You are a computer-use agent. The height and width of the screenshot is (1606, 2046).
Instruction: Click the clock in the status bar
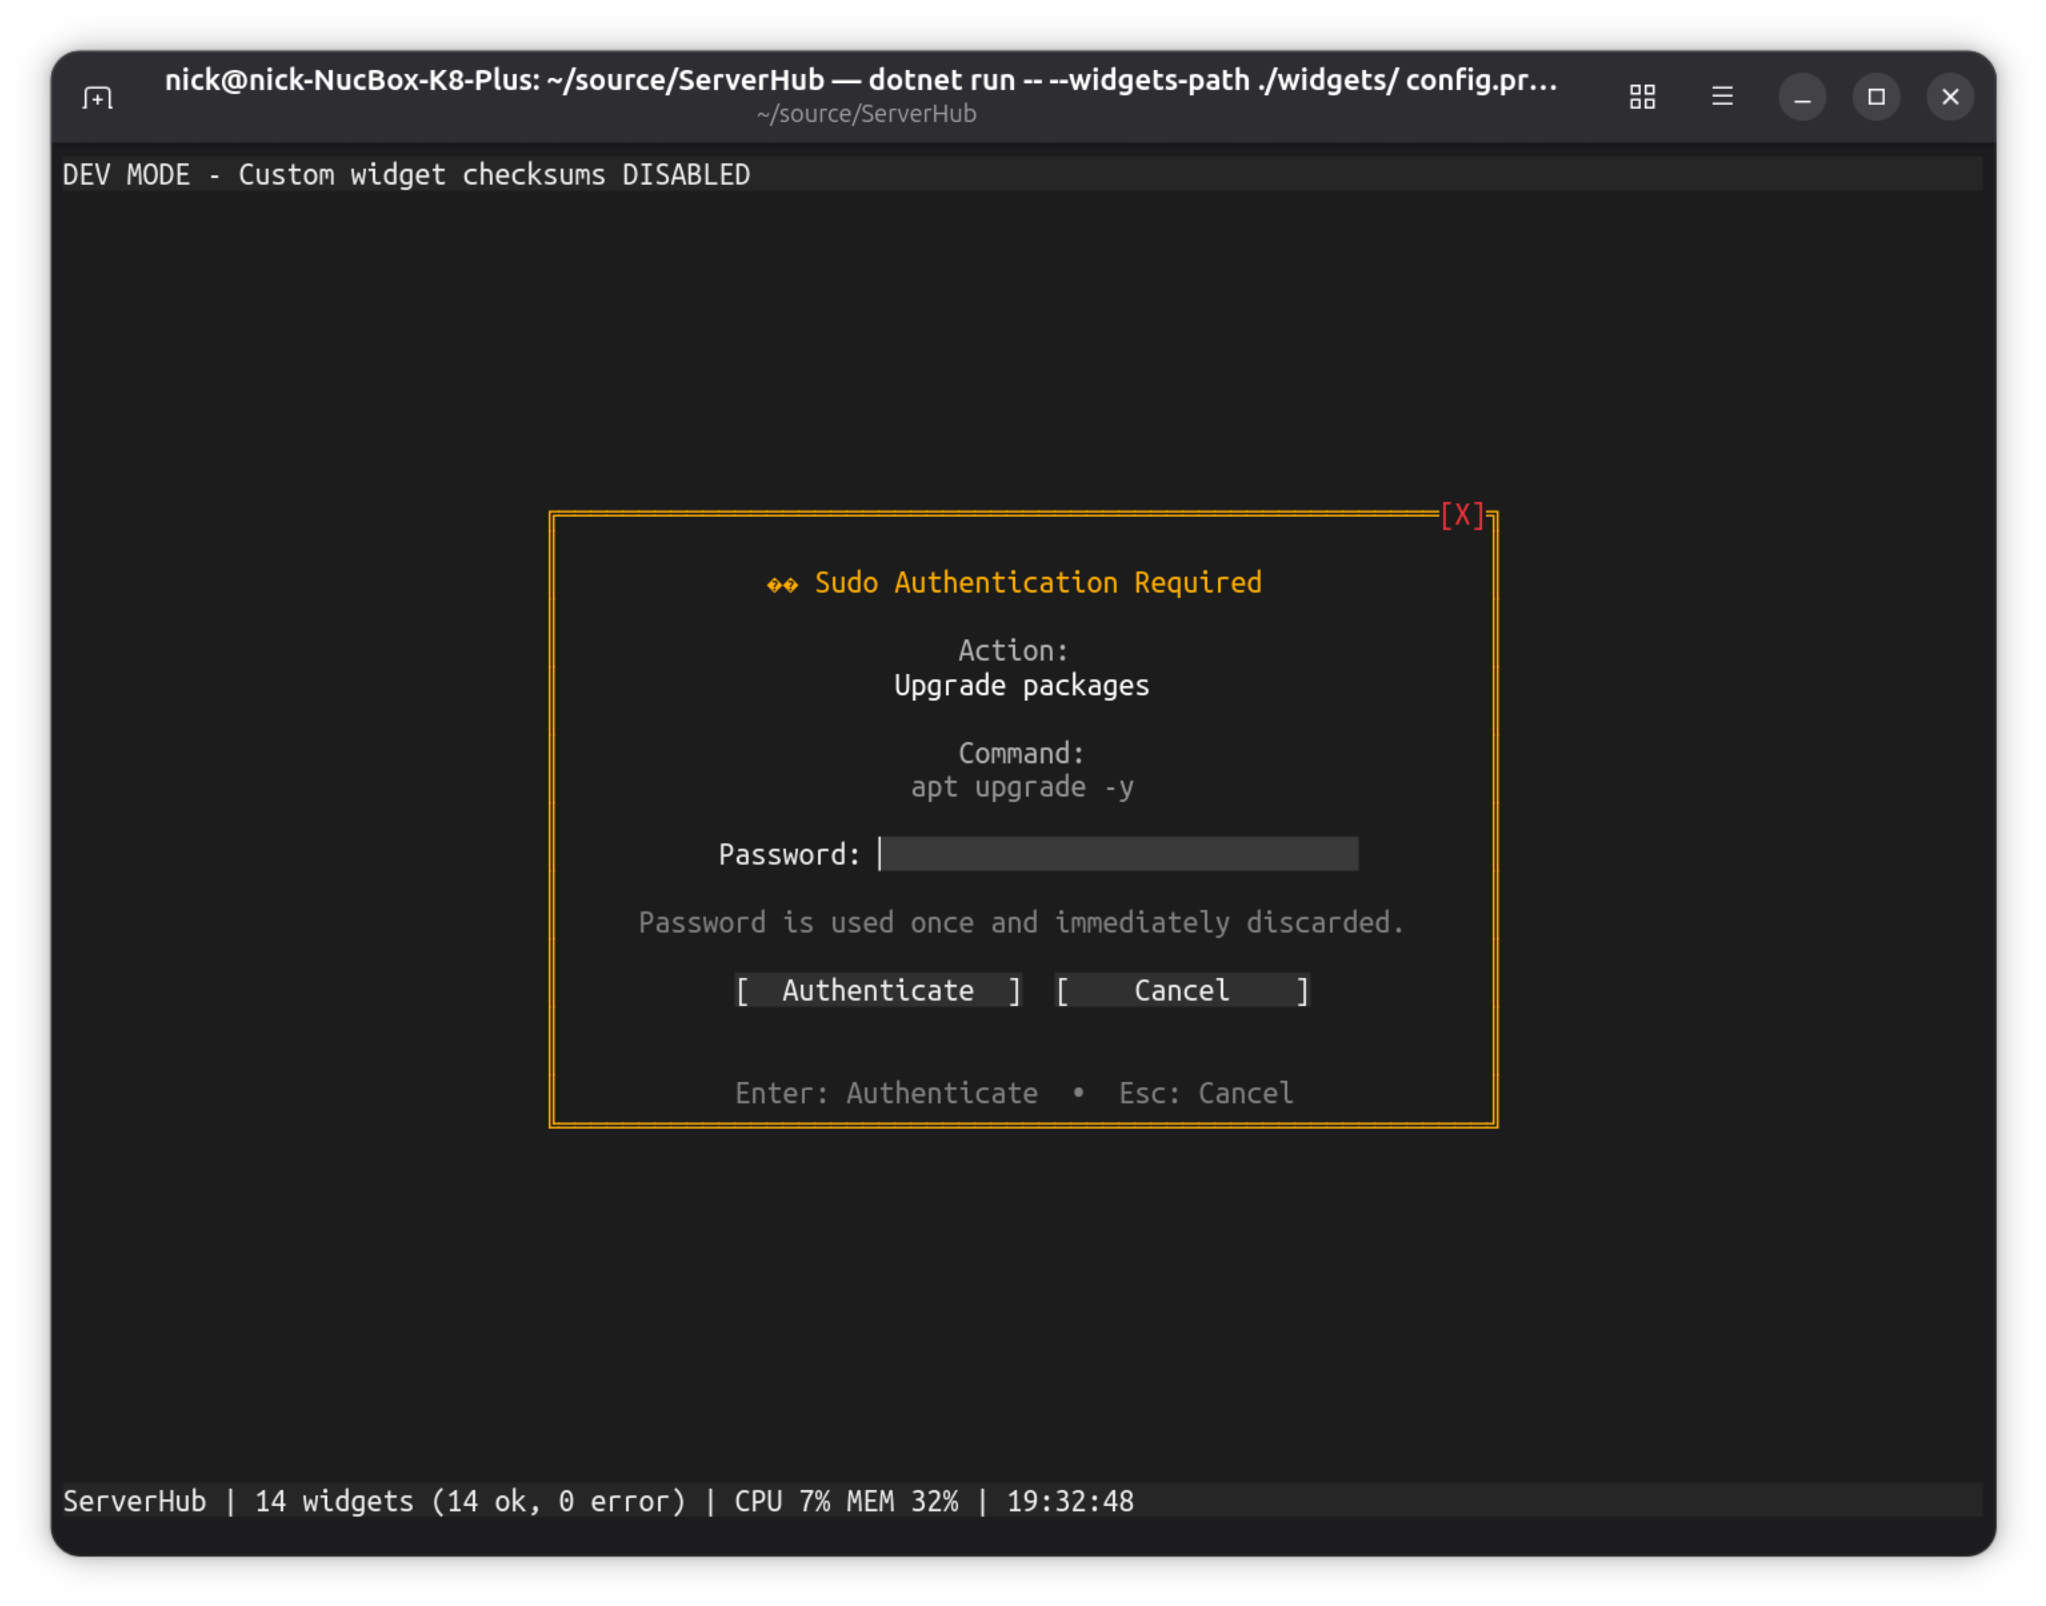click(x=1070, y=1501)
